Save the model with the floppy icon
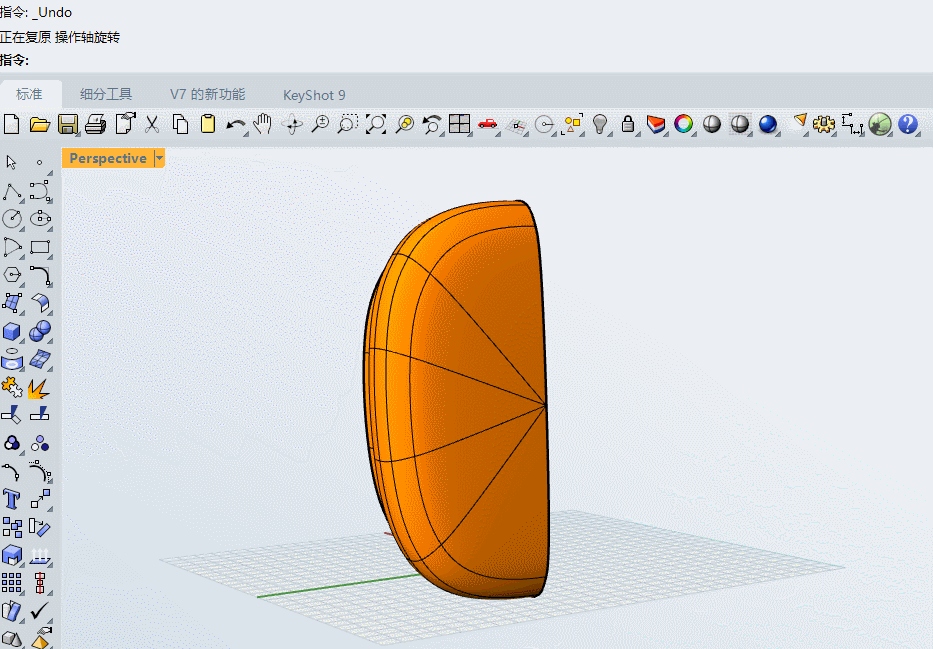933x649 pixels. tap(68, 124)
